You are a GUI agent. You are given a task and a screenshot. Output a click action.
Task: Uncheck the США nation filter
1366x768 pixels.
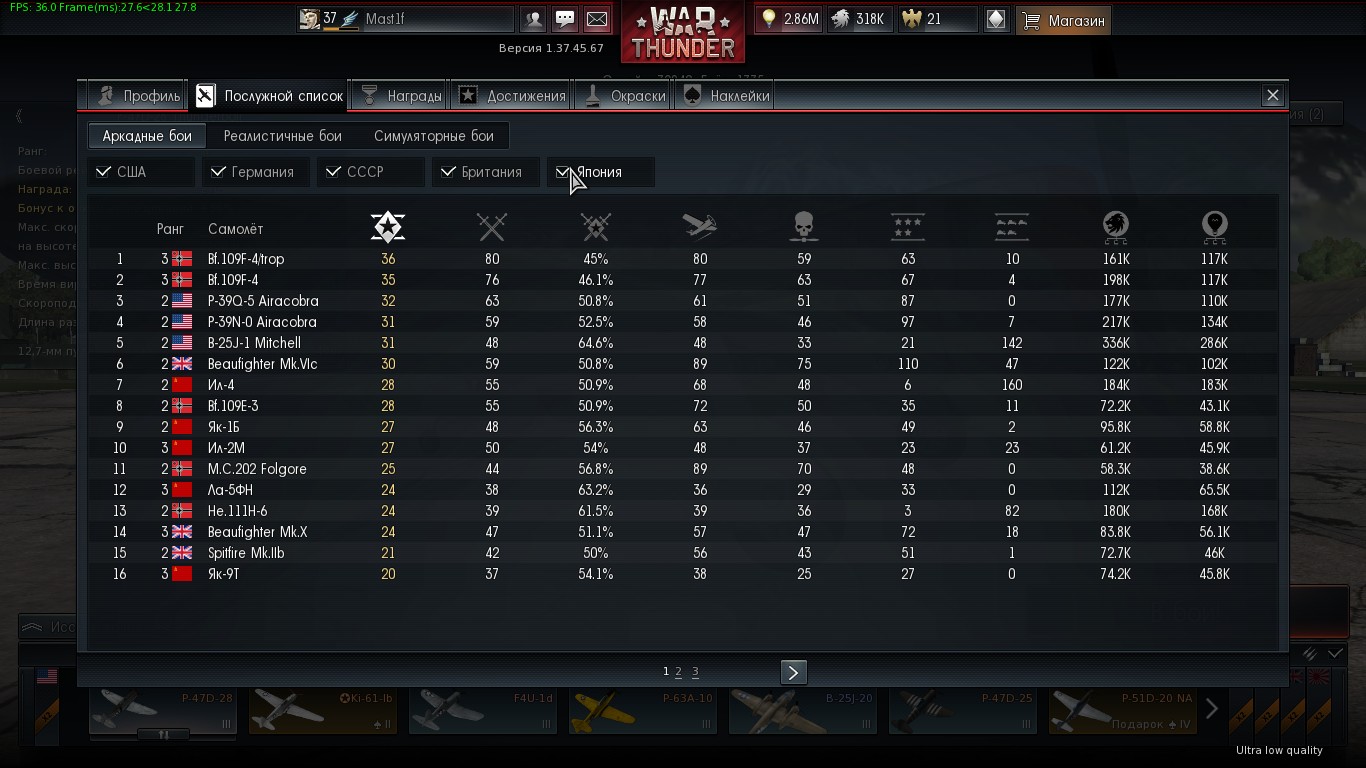coord(141,172)
